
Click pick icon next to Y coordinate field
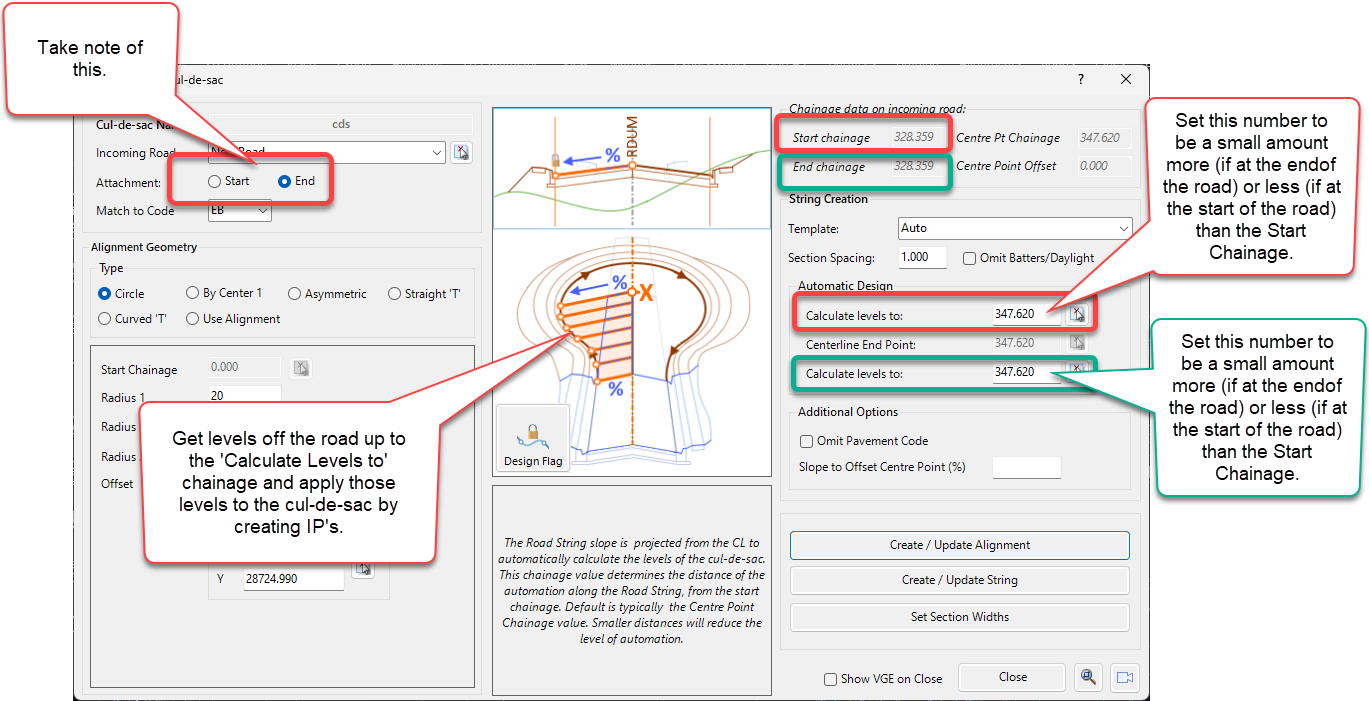[363, 569]
